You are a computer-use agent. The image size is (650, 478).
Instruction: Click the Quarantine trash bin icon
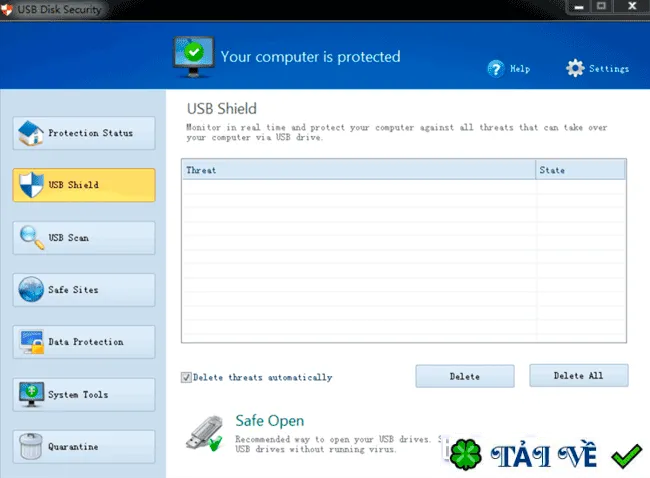pyautogui.click(x=31, y=446)
